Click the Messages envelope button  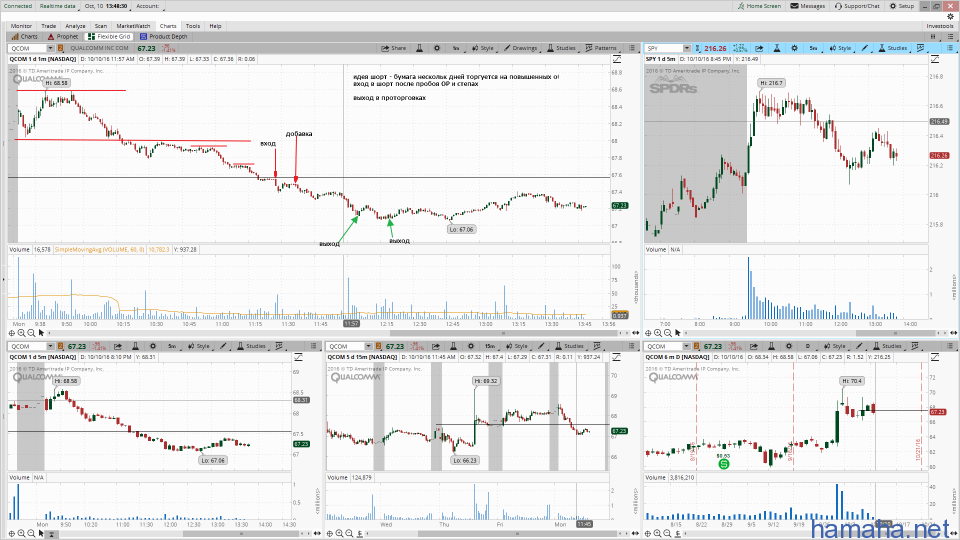point(808,6)
